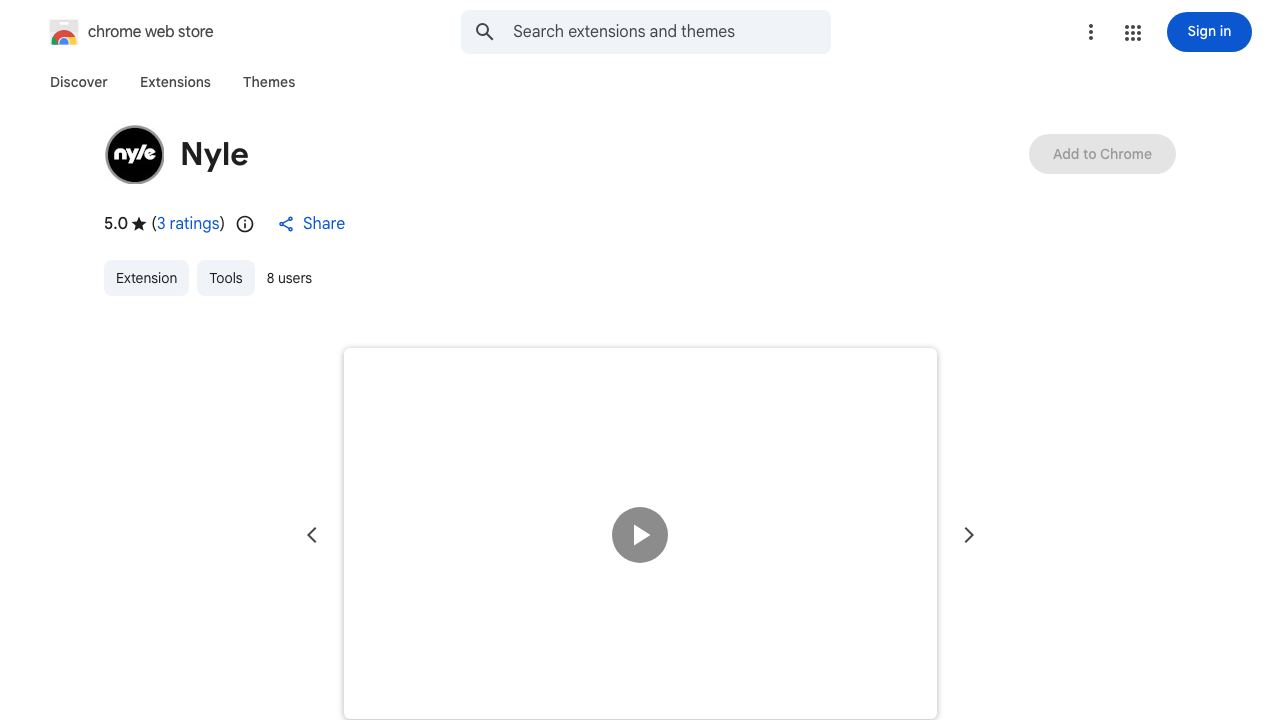
Task: Open the 3 ratings link
Action: (x=188, y=224)
